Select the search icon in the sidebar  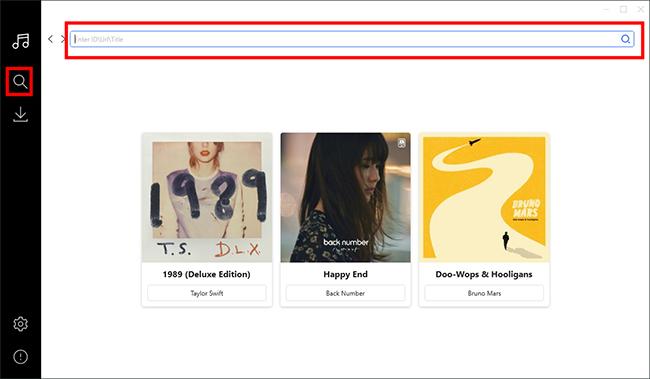click(20, 81)
